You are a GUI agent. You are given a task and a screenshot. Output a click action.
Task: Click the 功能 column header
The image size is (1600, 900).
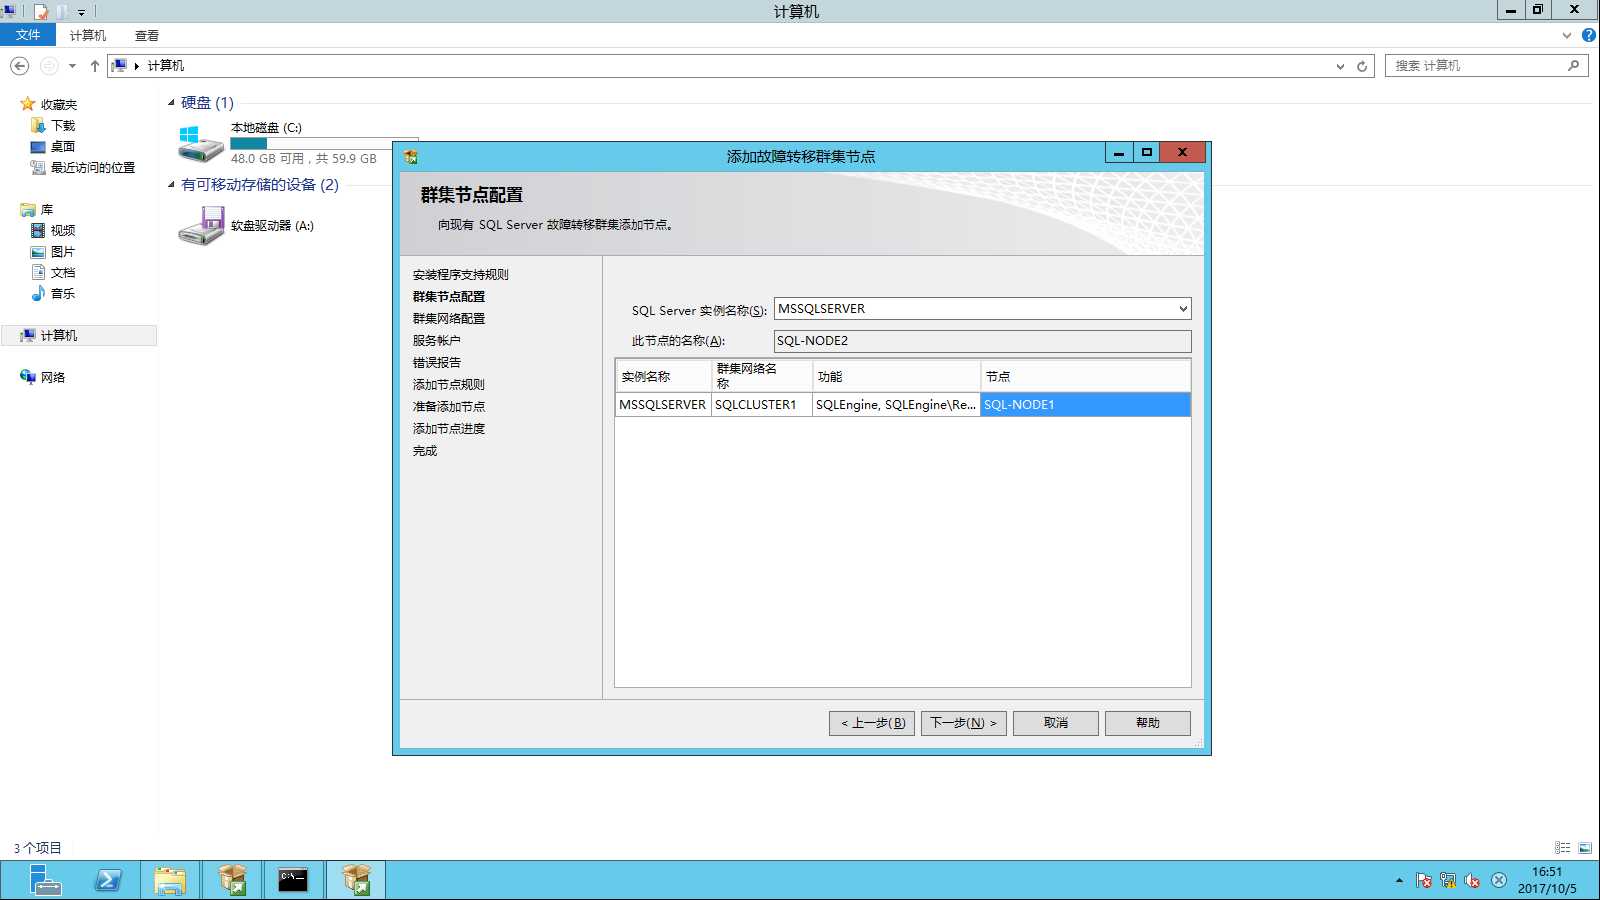[x=896, y=377]
